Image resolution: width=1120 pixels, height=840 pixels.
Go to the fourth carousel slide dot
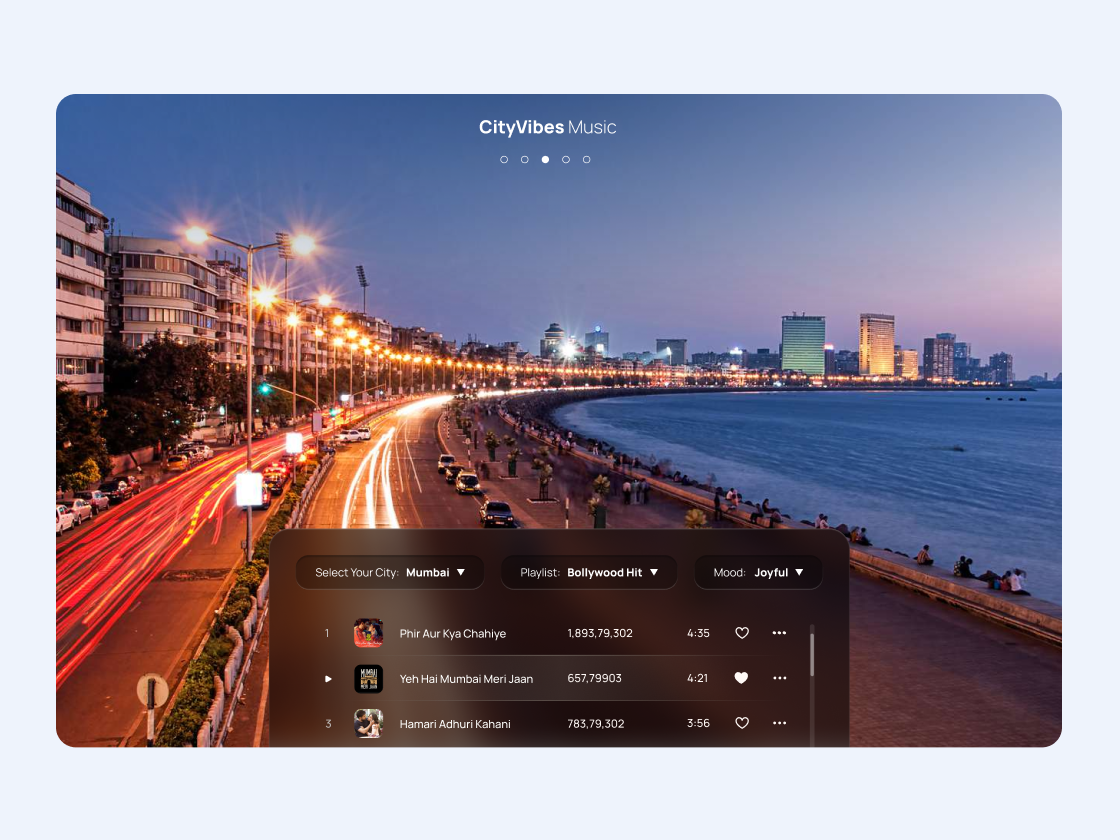click(566, 159)
